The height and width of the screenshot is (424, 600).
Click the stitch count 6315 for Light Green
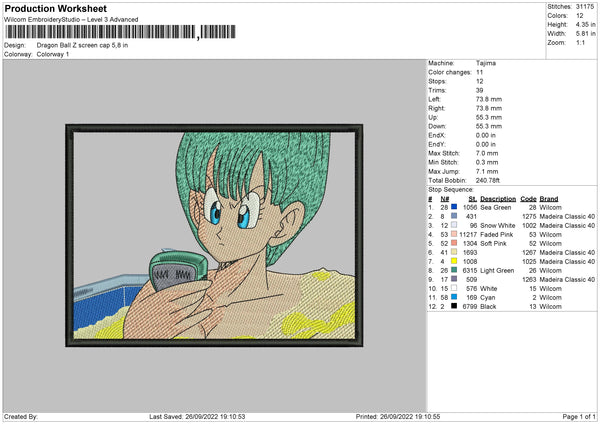470,270
